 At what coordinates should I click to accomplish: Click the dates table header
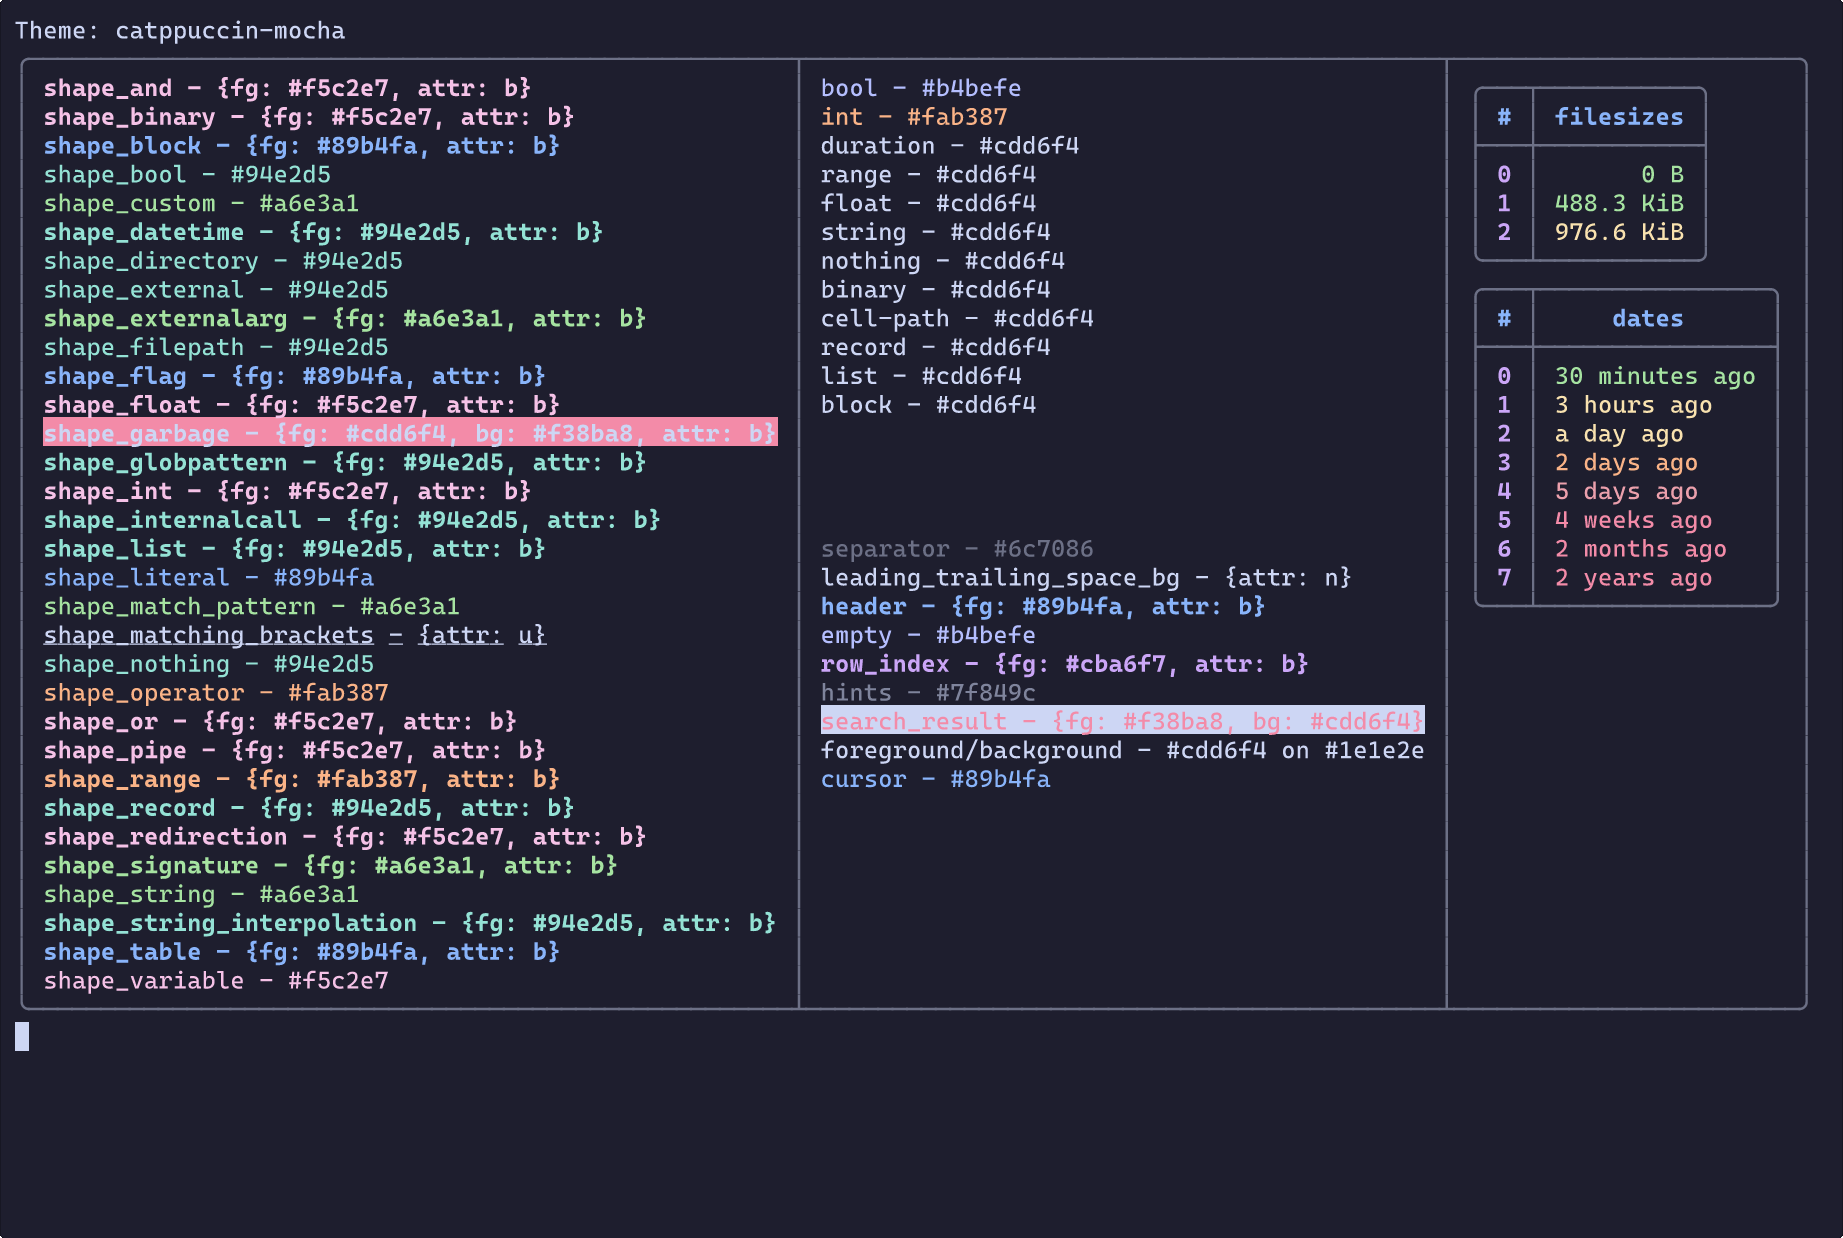(1647, 319)
